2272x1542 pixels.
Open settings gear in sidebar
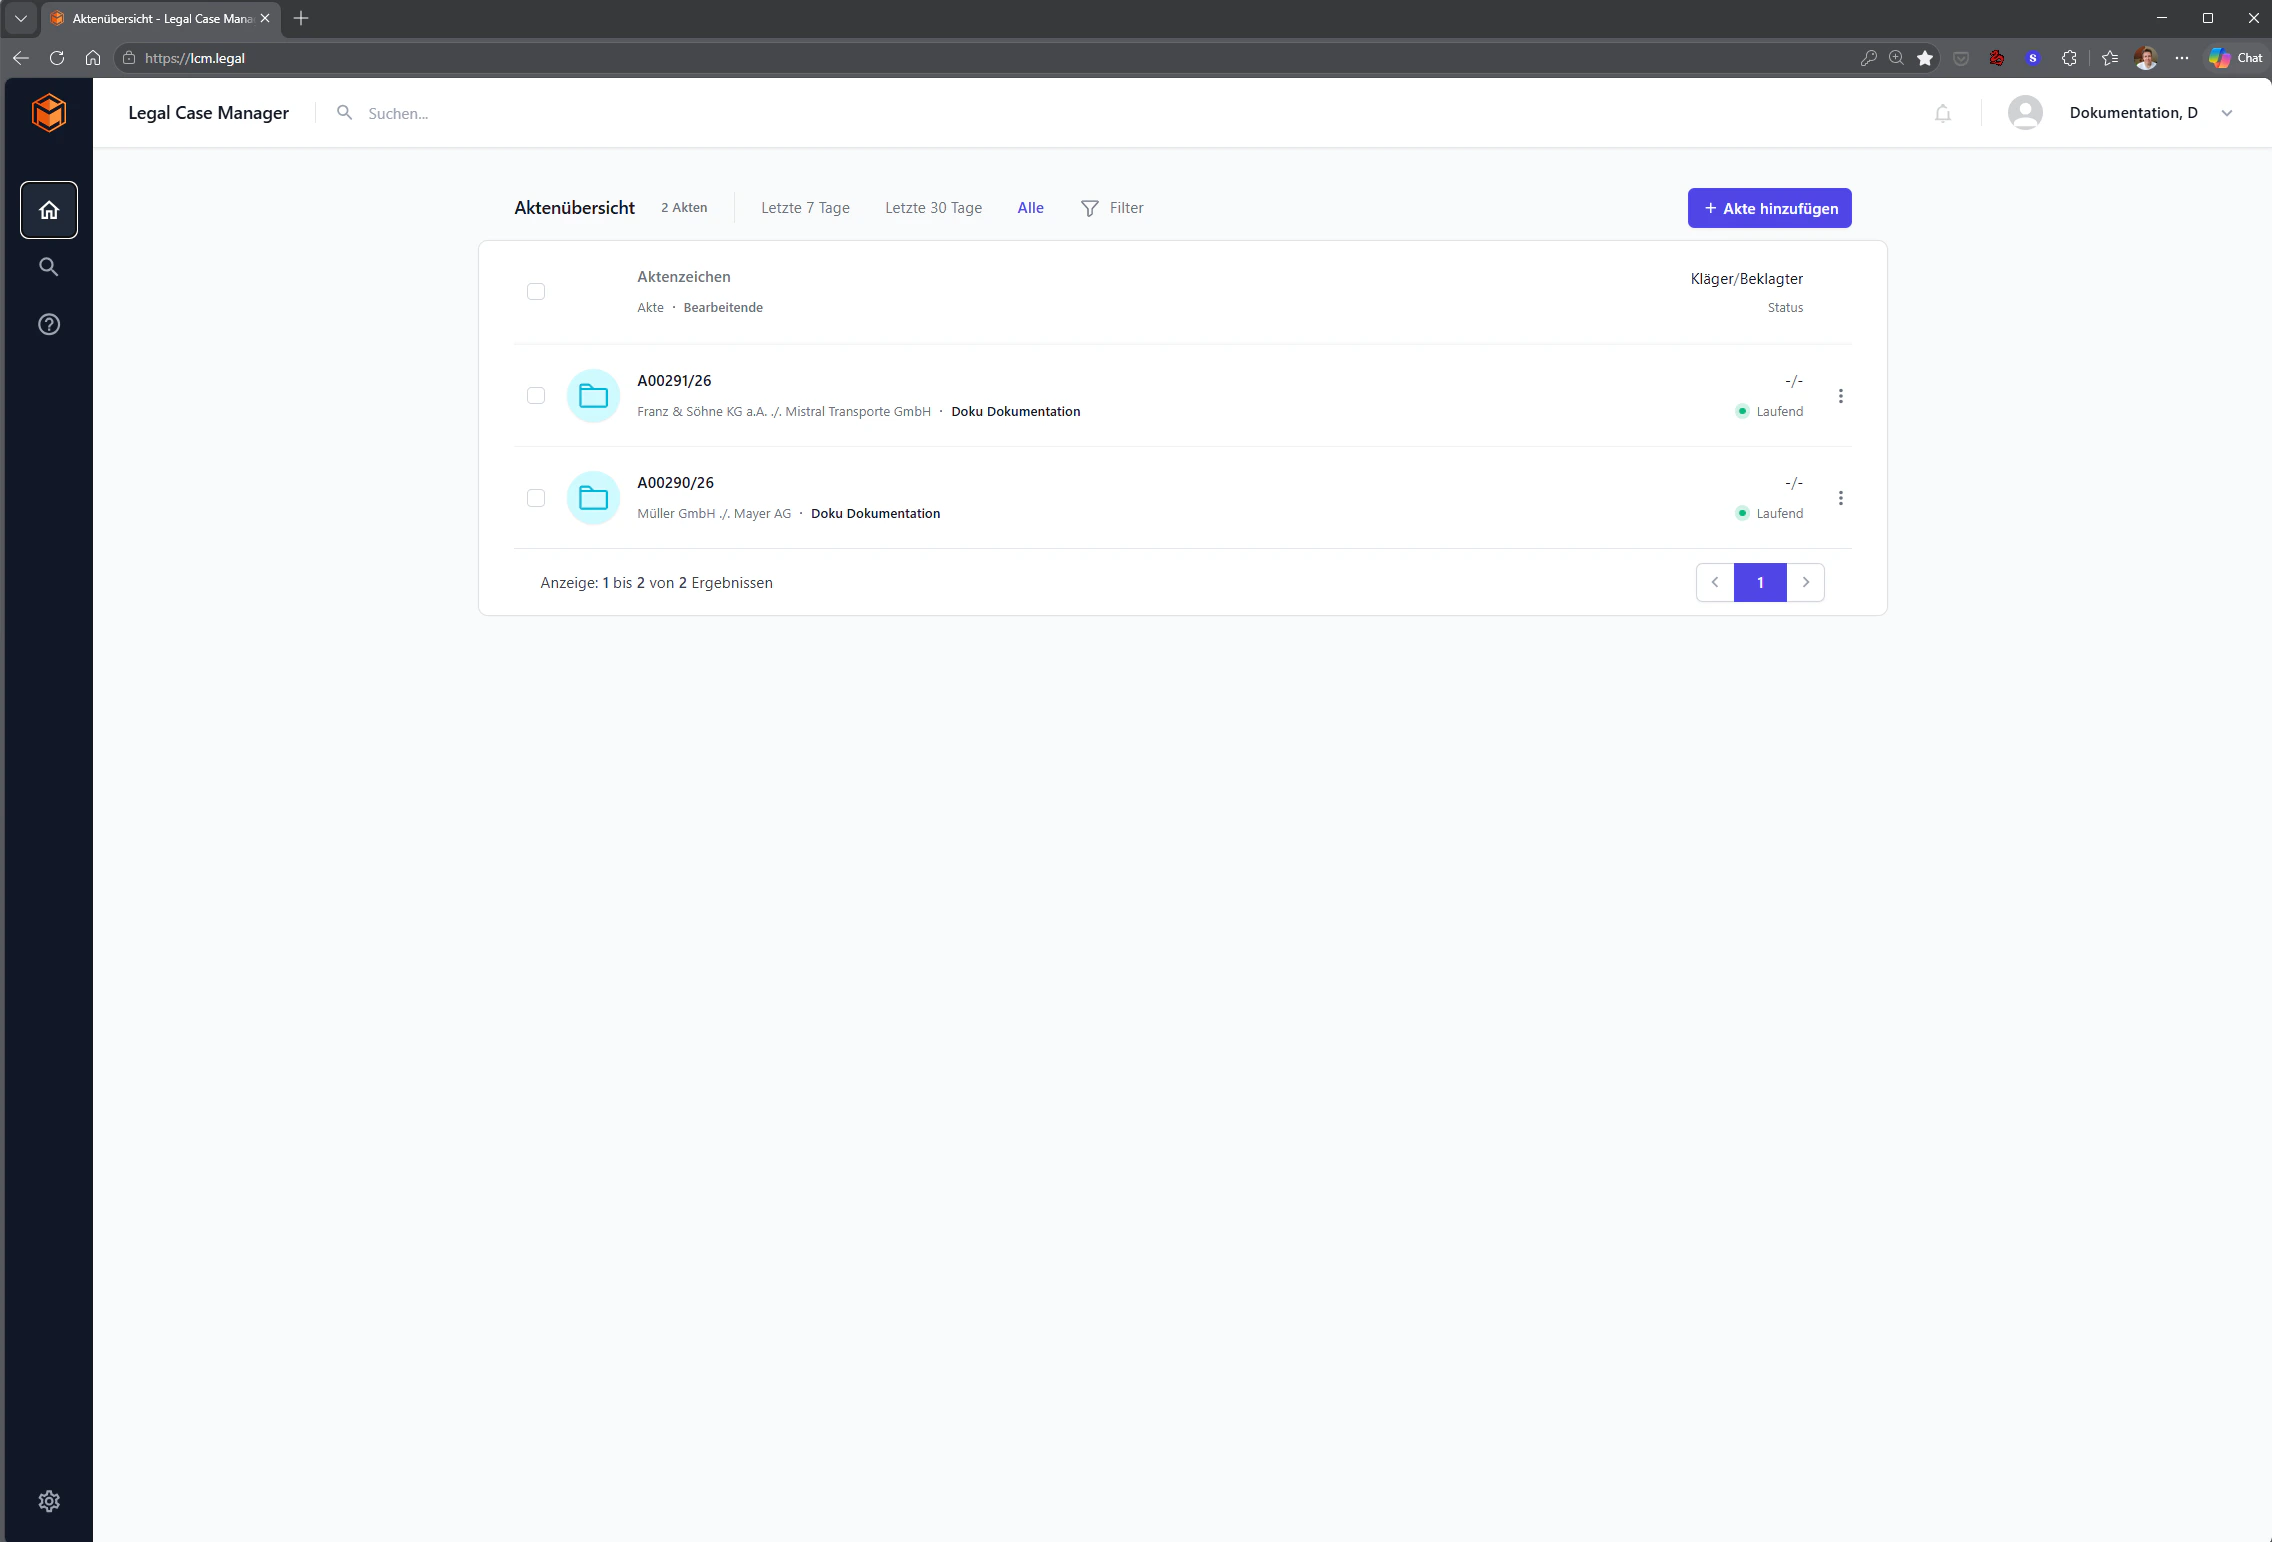pos(49,1501)
